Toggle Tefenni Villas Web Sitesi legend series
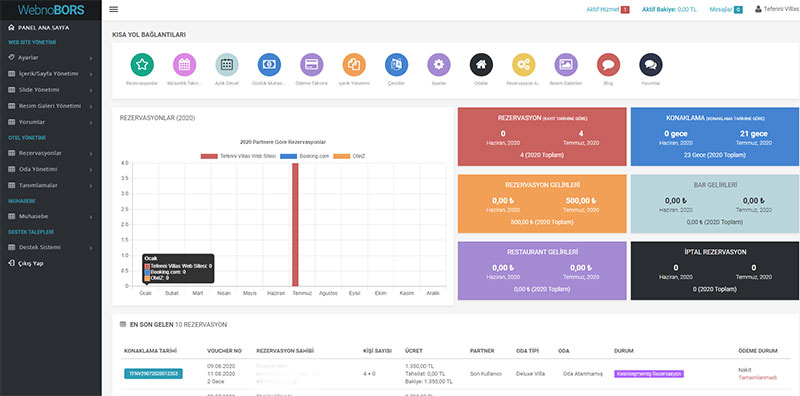Screen dimensions: 800x396 click(x=238, y=156)
